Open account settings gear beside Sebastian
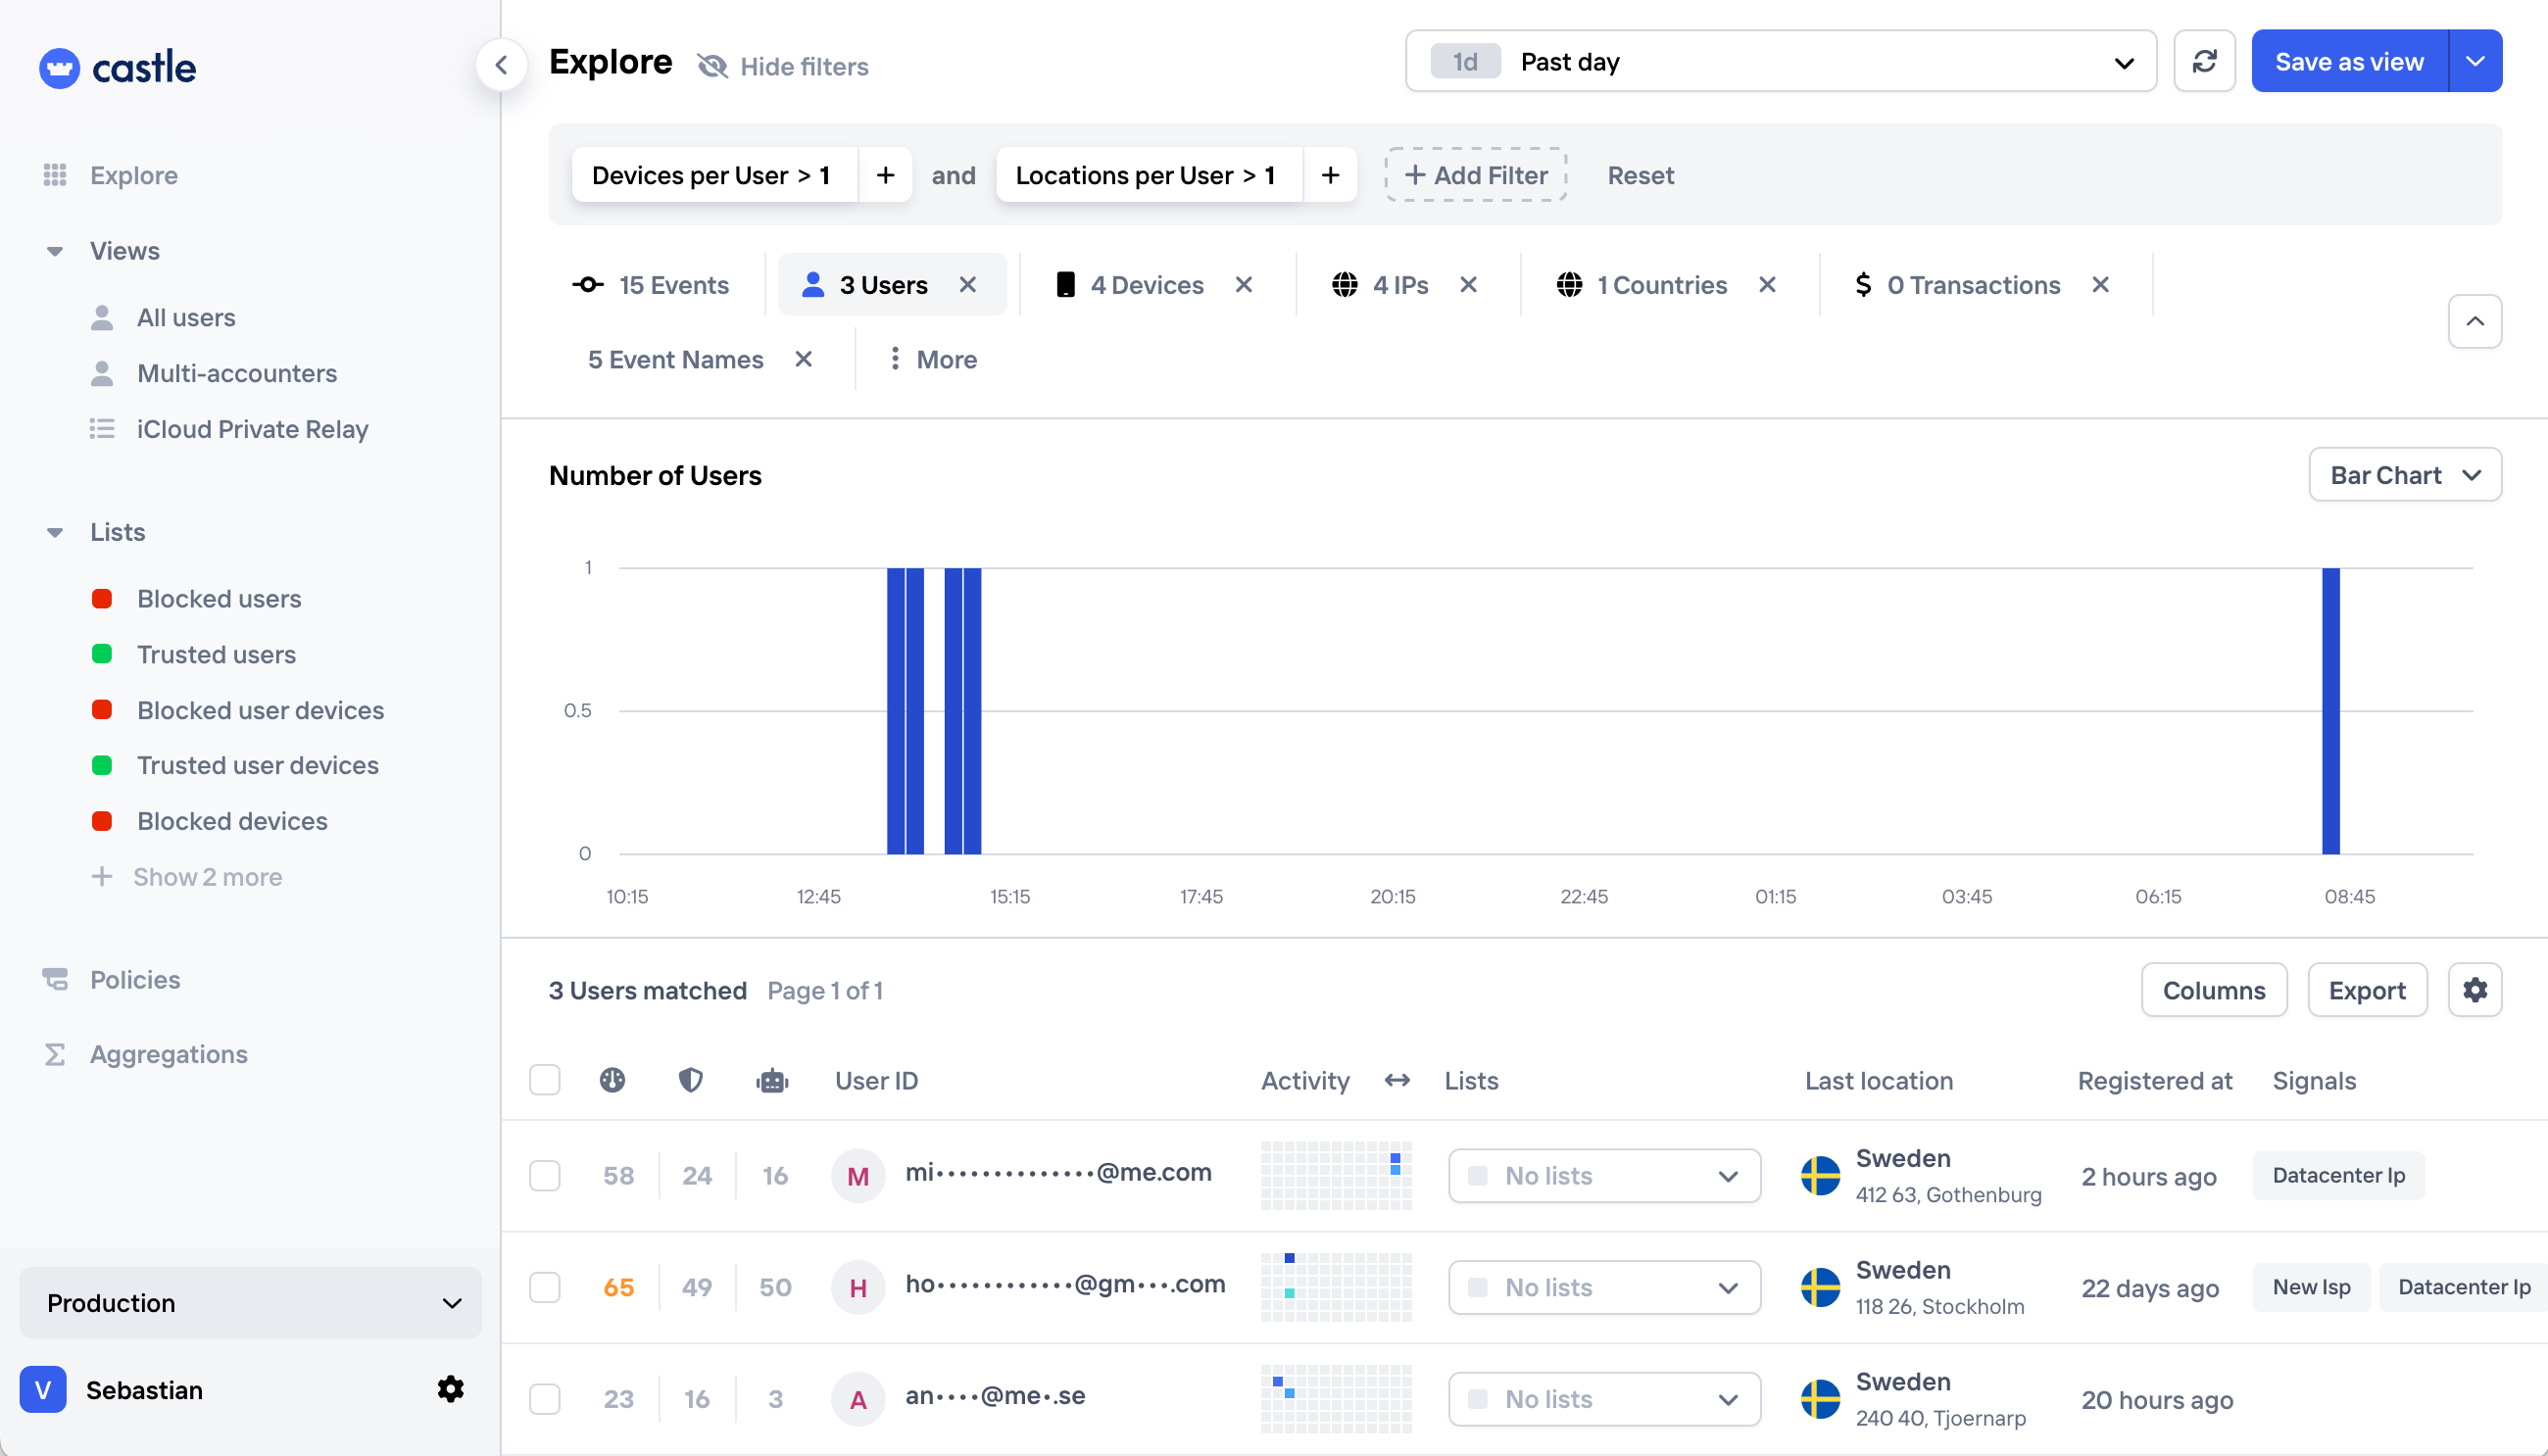Screen dimensions: 2548x1456 [x=451, y=1389]
